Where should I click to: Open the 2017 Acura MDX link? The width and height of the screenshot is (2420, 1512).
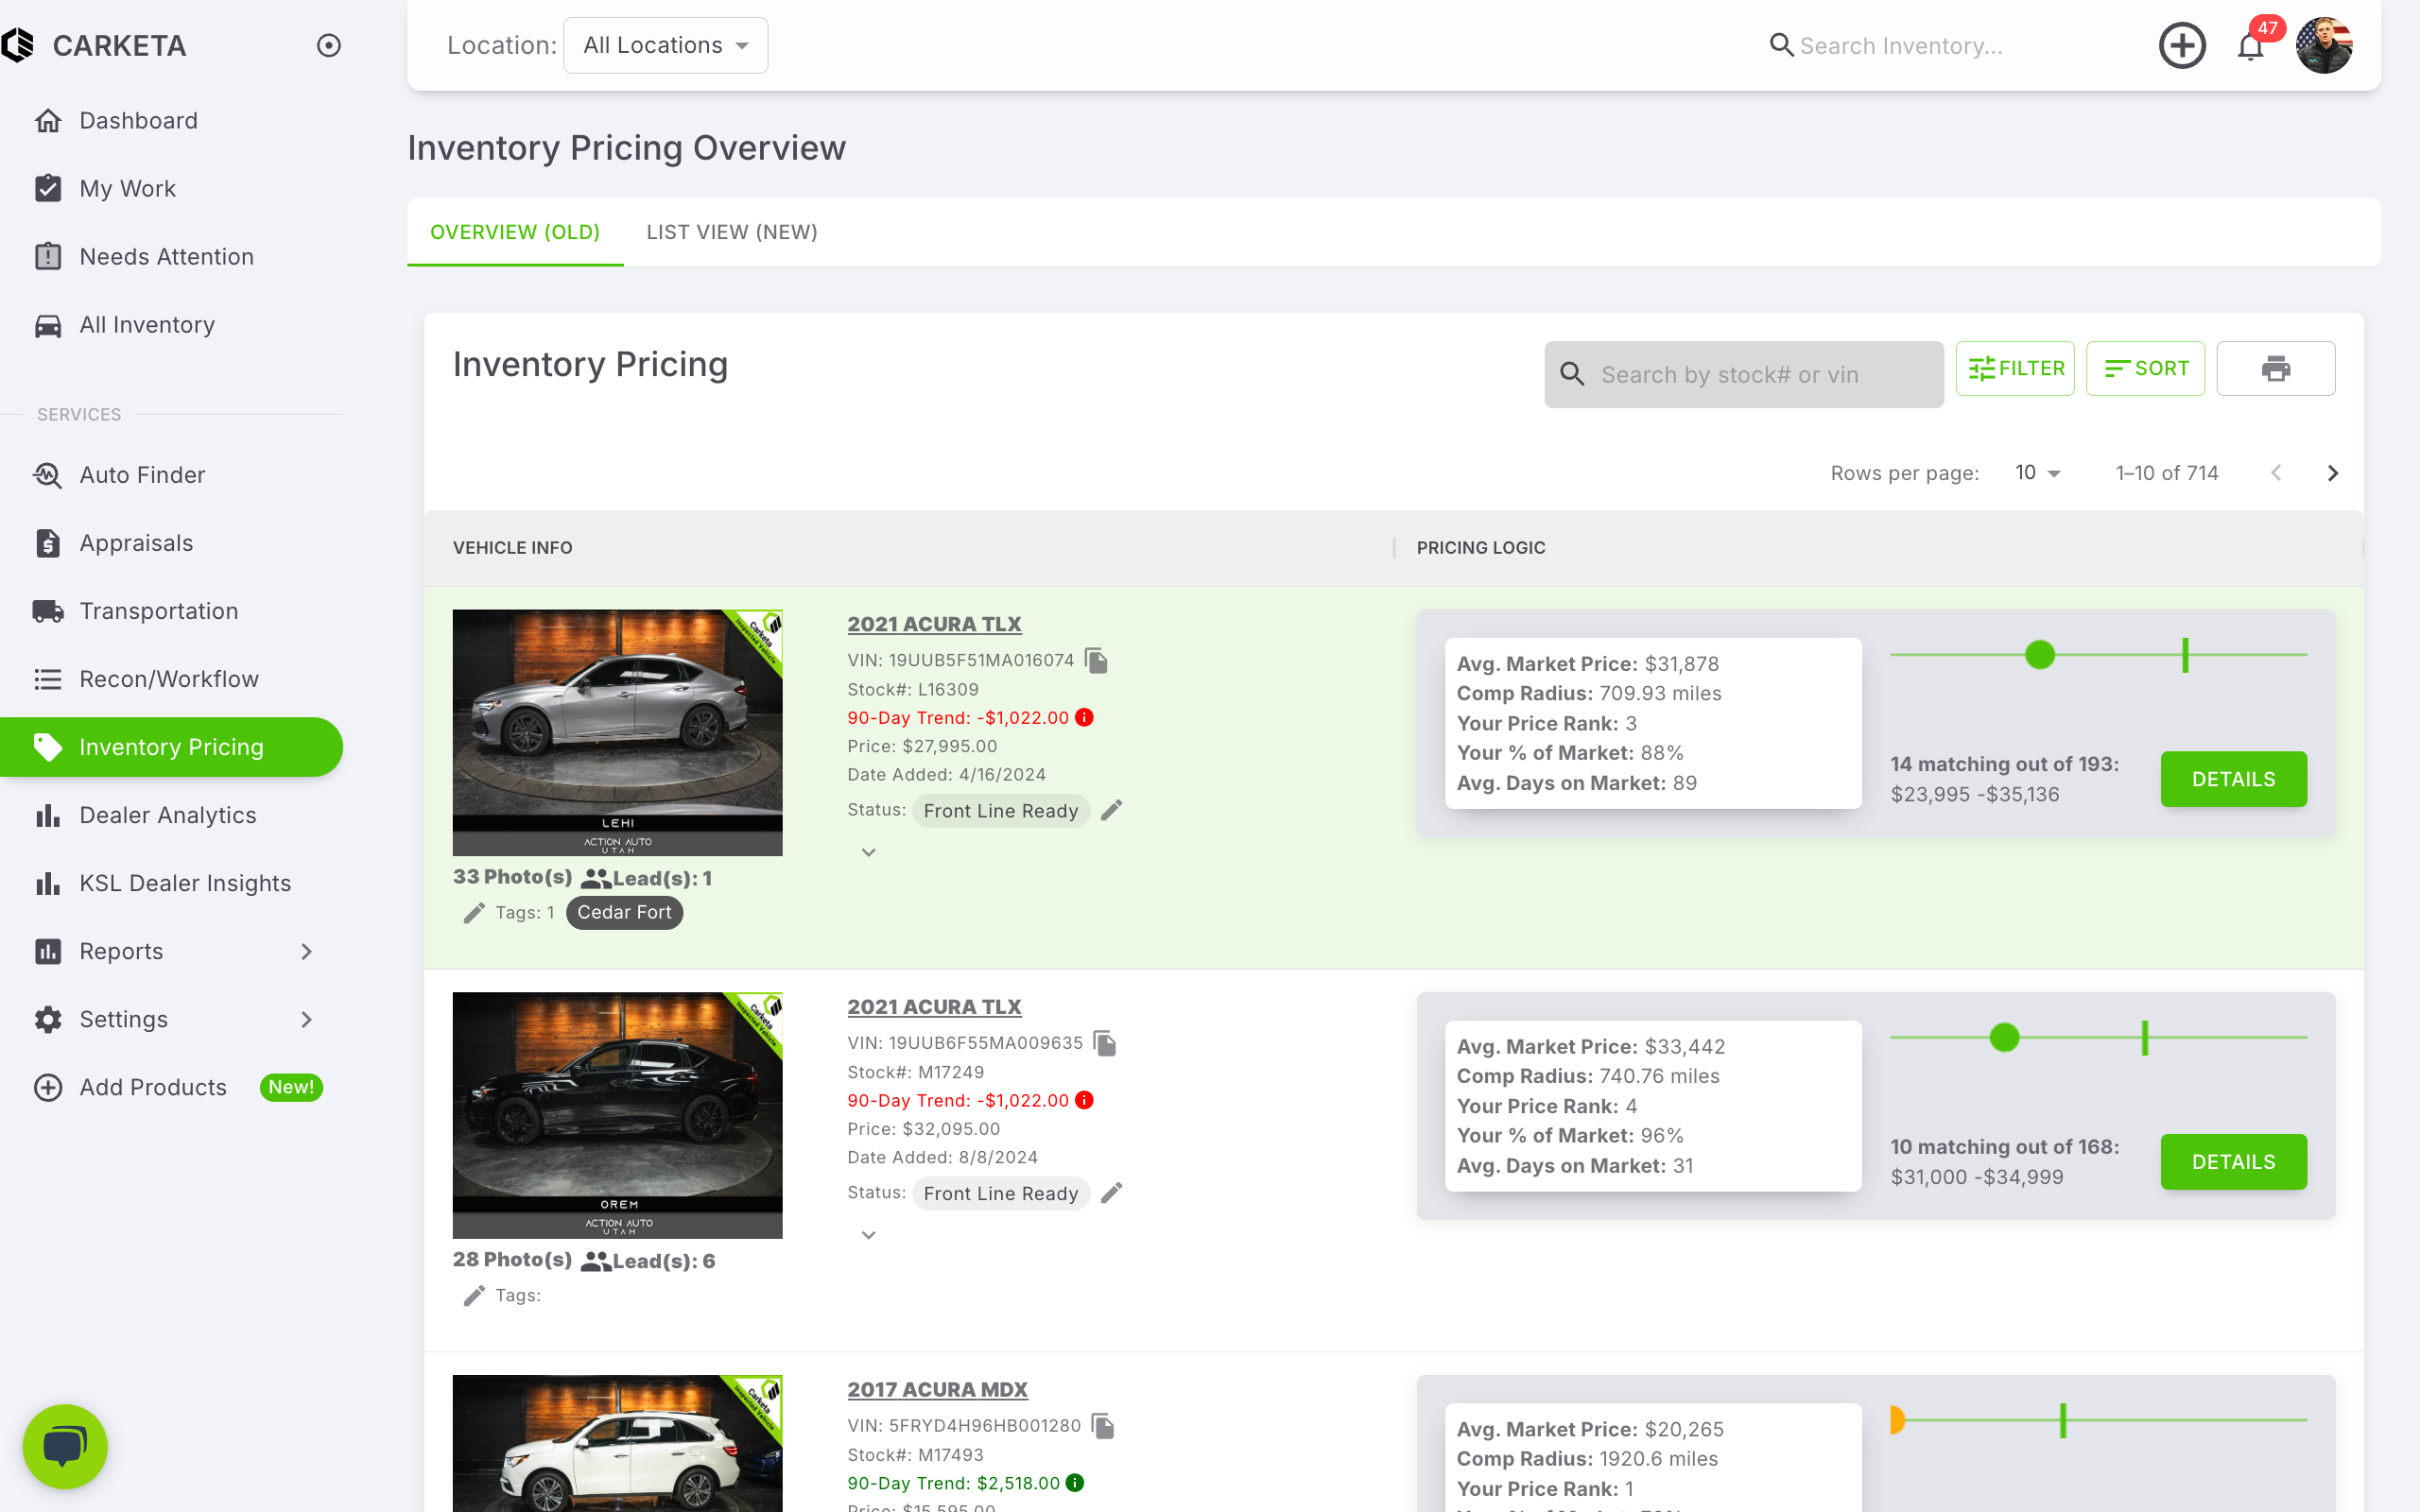point(937,1389)
